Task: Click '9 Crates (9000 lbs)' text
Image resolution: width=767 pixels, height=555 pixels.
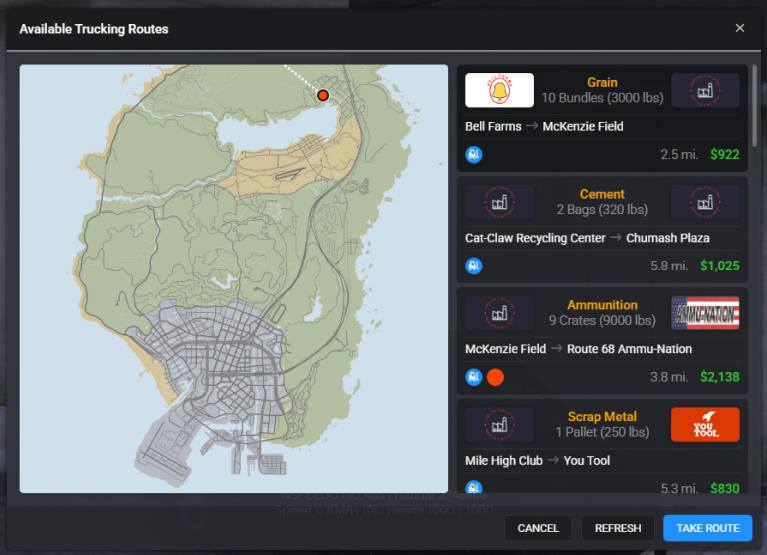Action: pos(602,321)
